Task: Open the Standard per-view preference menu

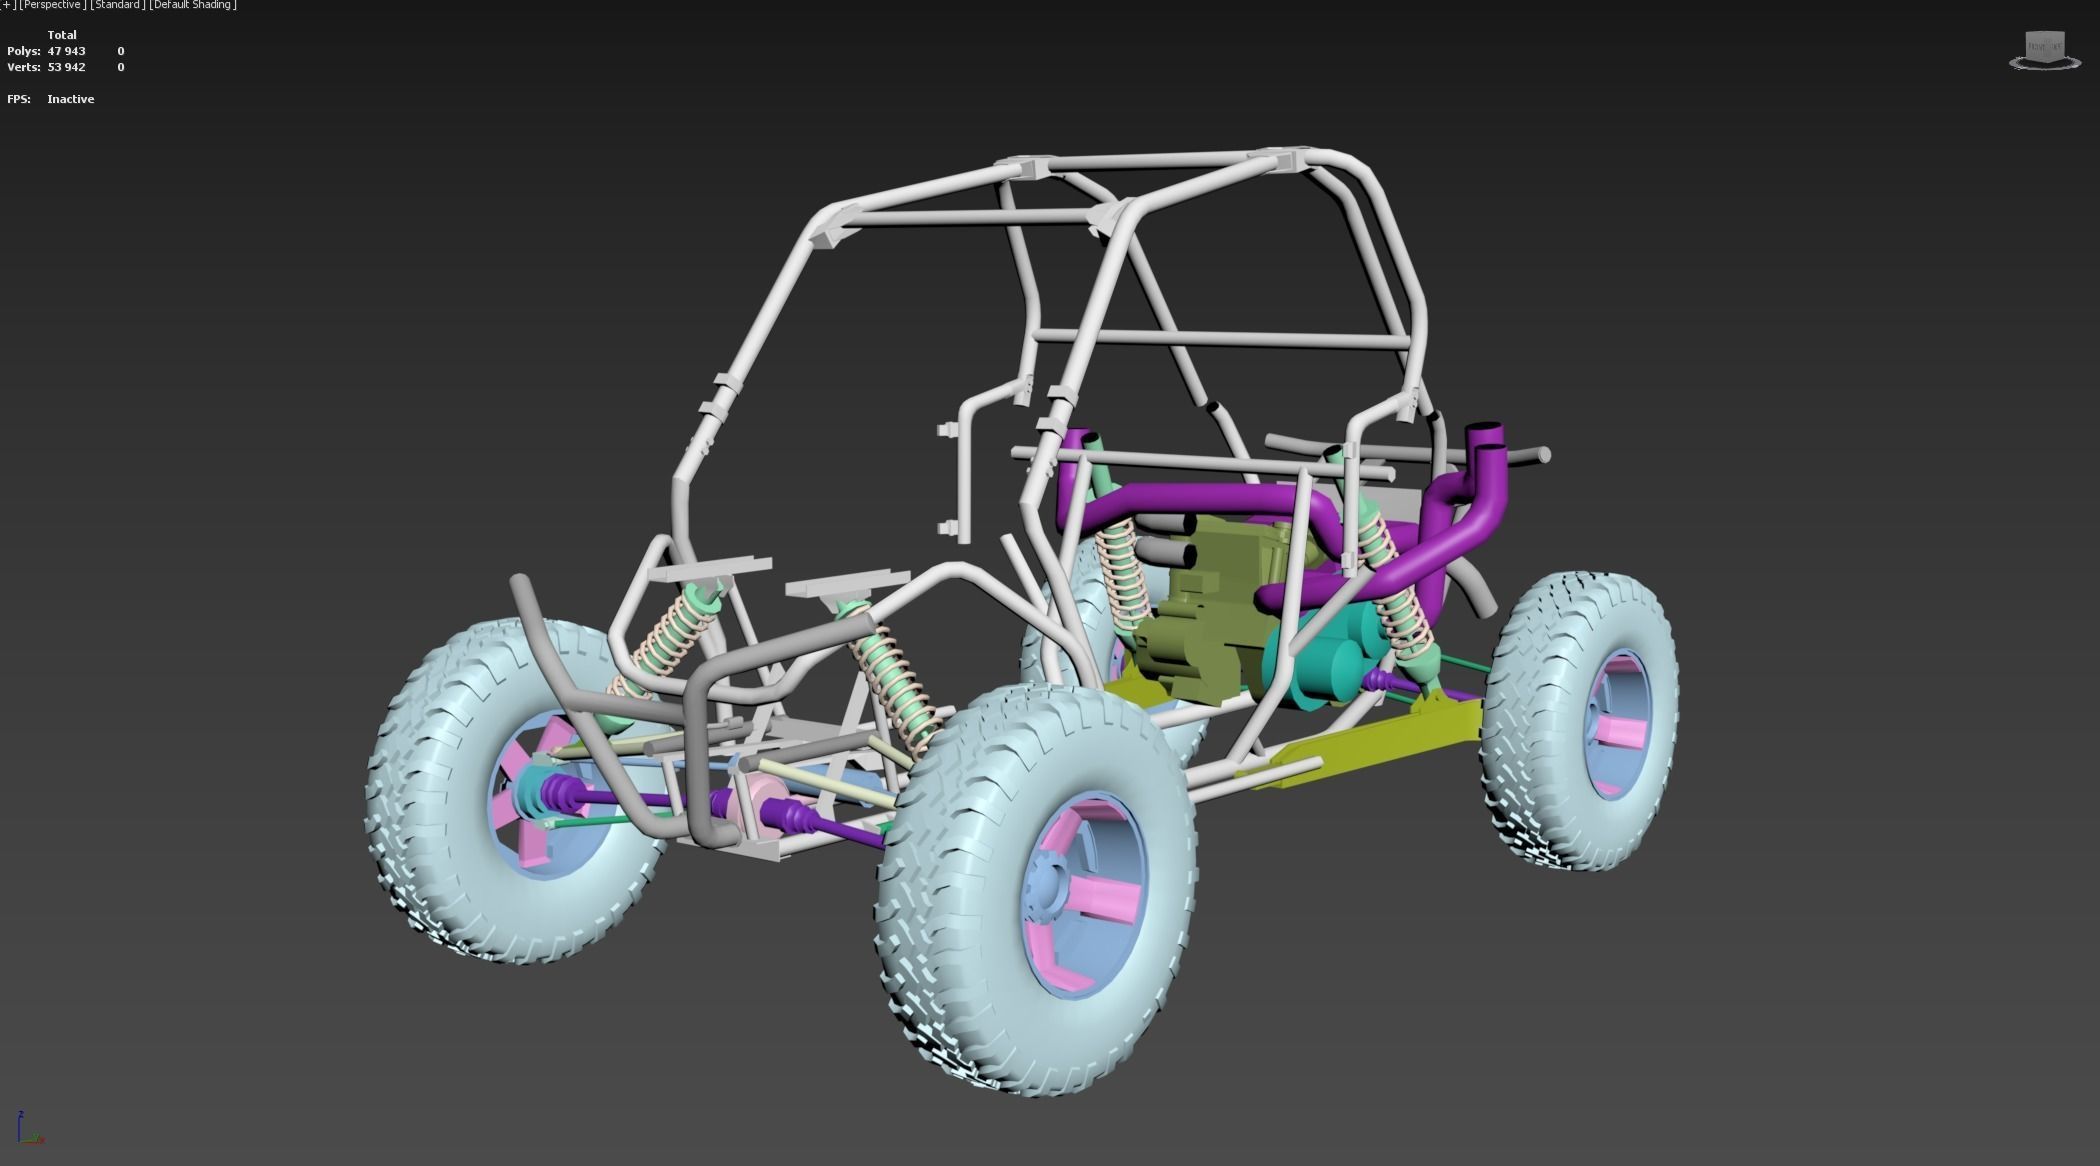Action: tap(116, 4)
